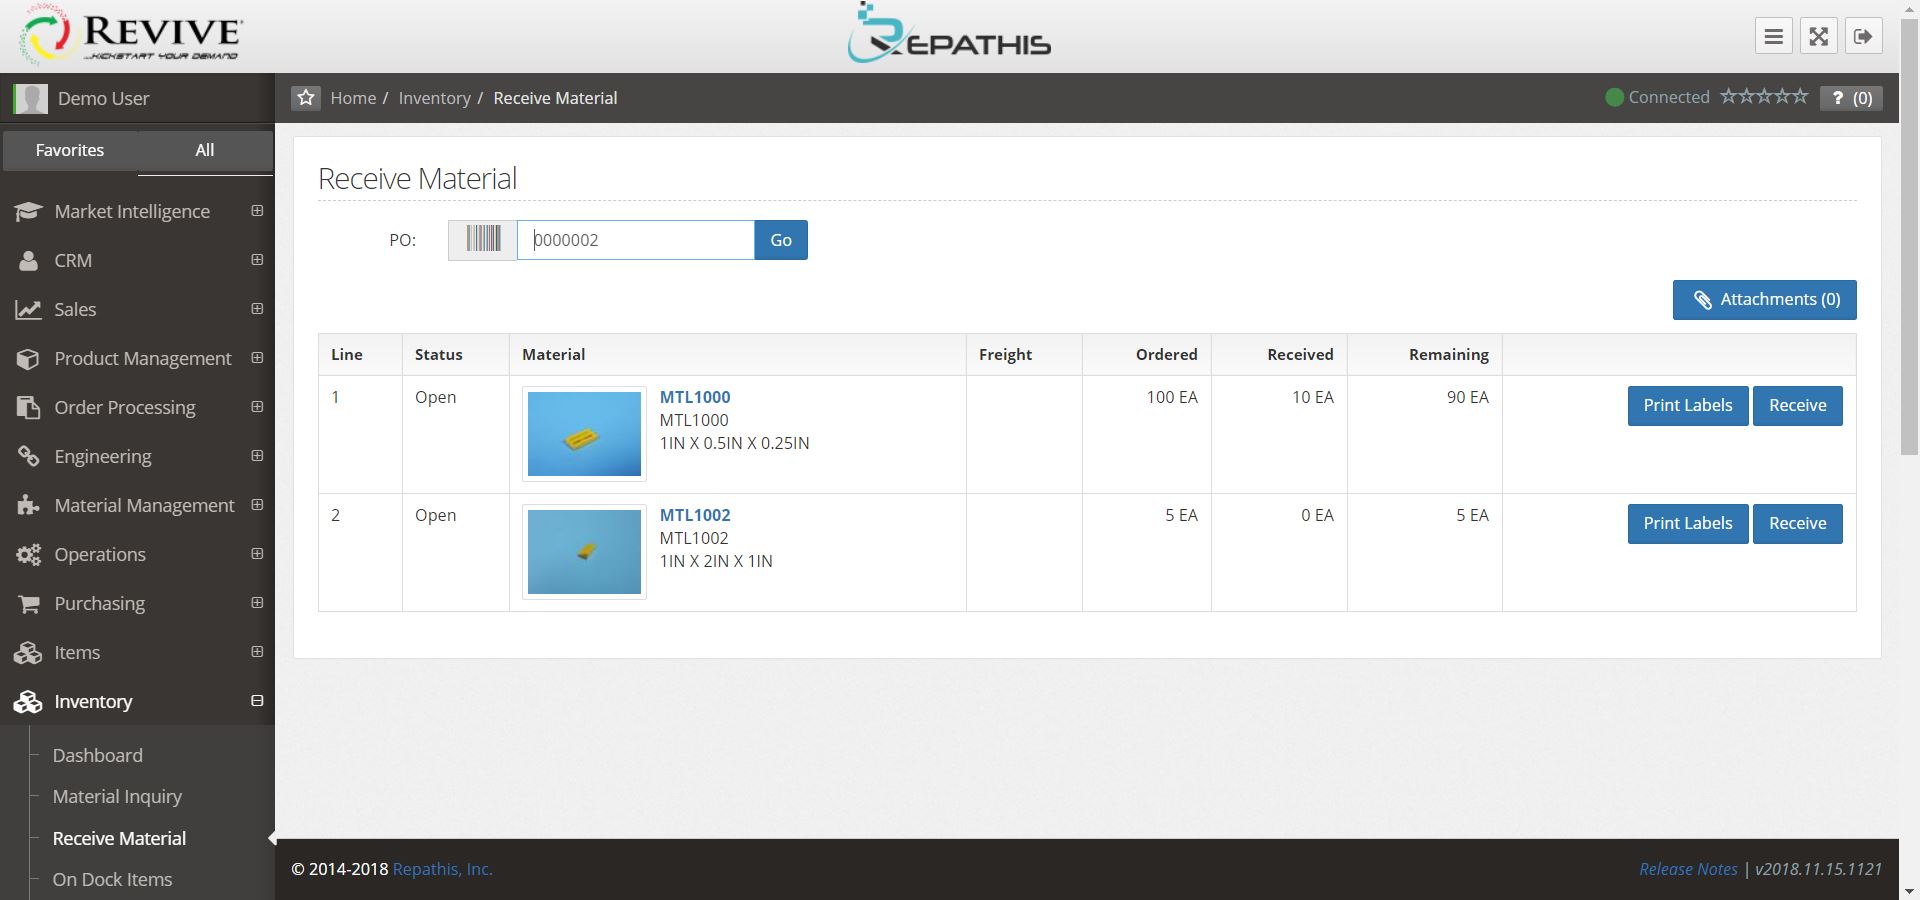
Task: Click the Product Management box icon
Action: click(x=28, y=359)
